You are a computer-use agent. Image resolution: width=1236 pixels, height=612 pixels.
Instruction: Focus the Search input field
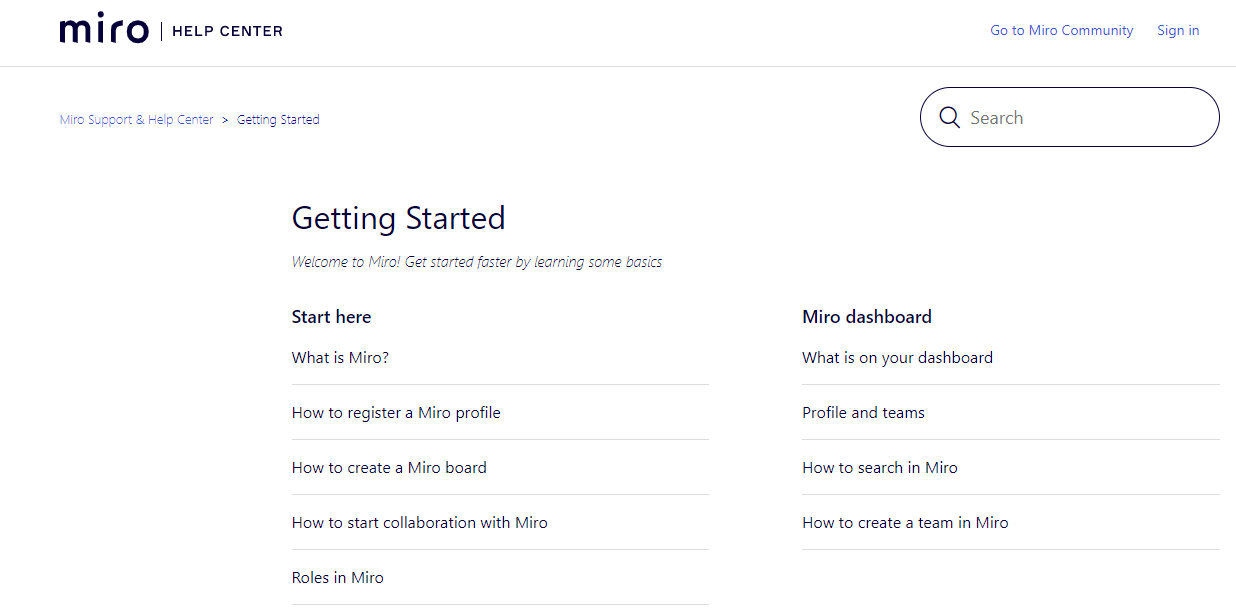point(1070,117)
